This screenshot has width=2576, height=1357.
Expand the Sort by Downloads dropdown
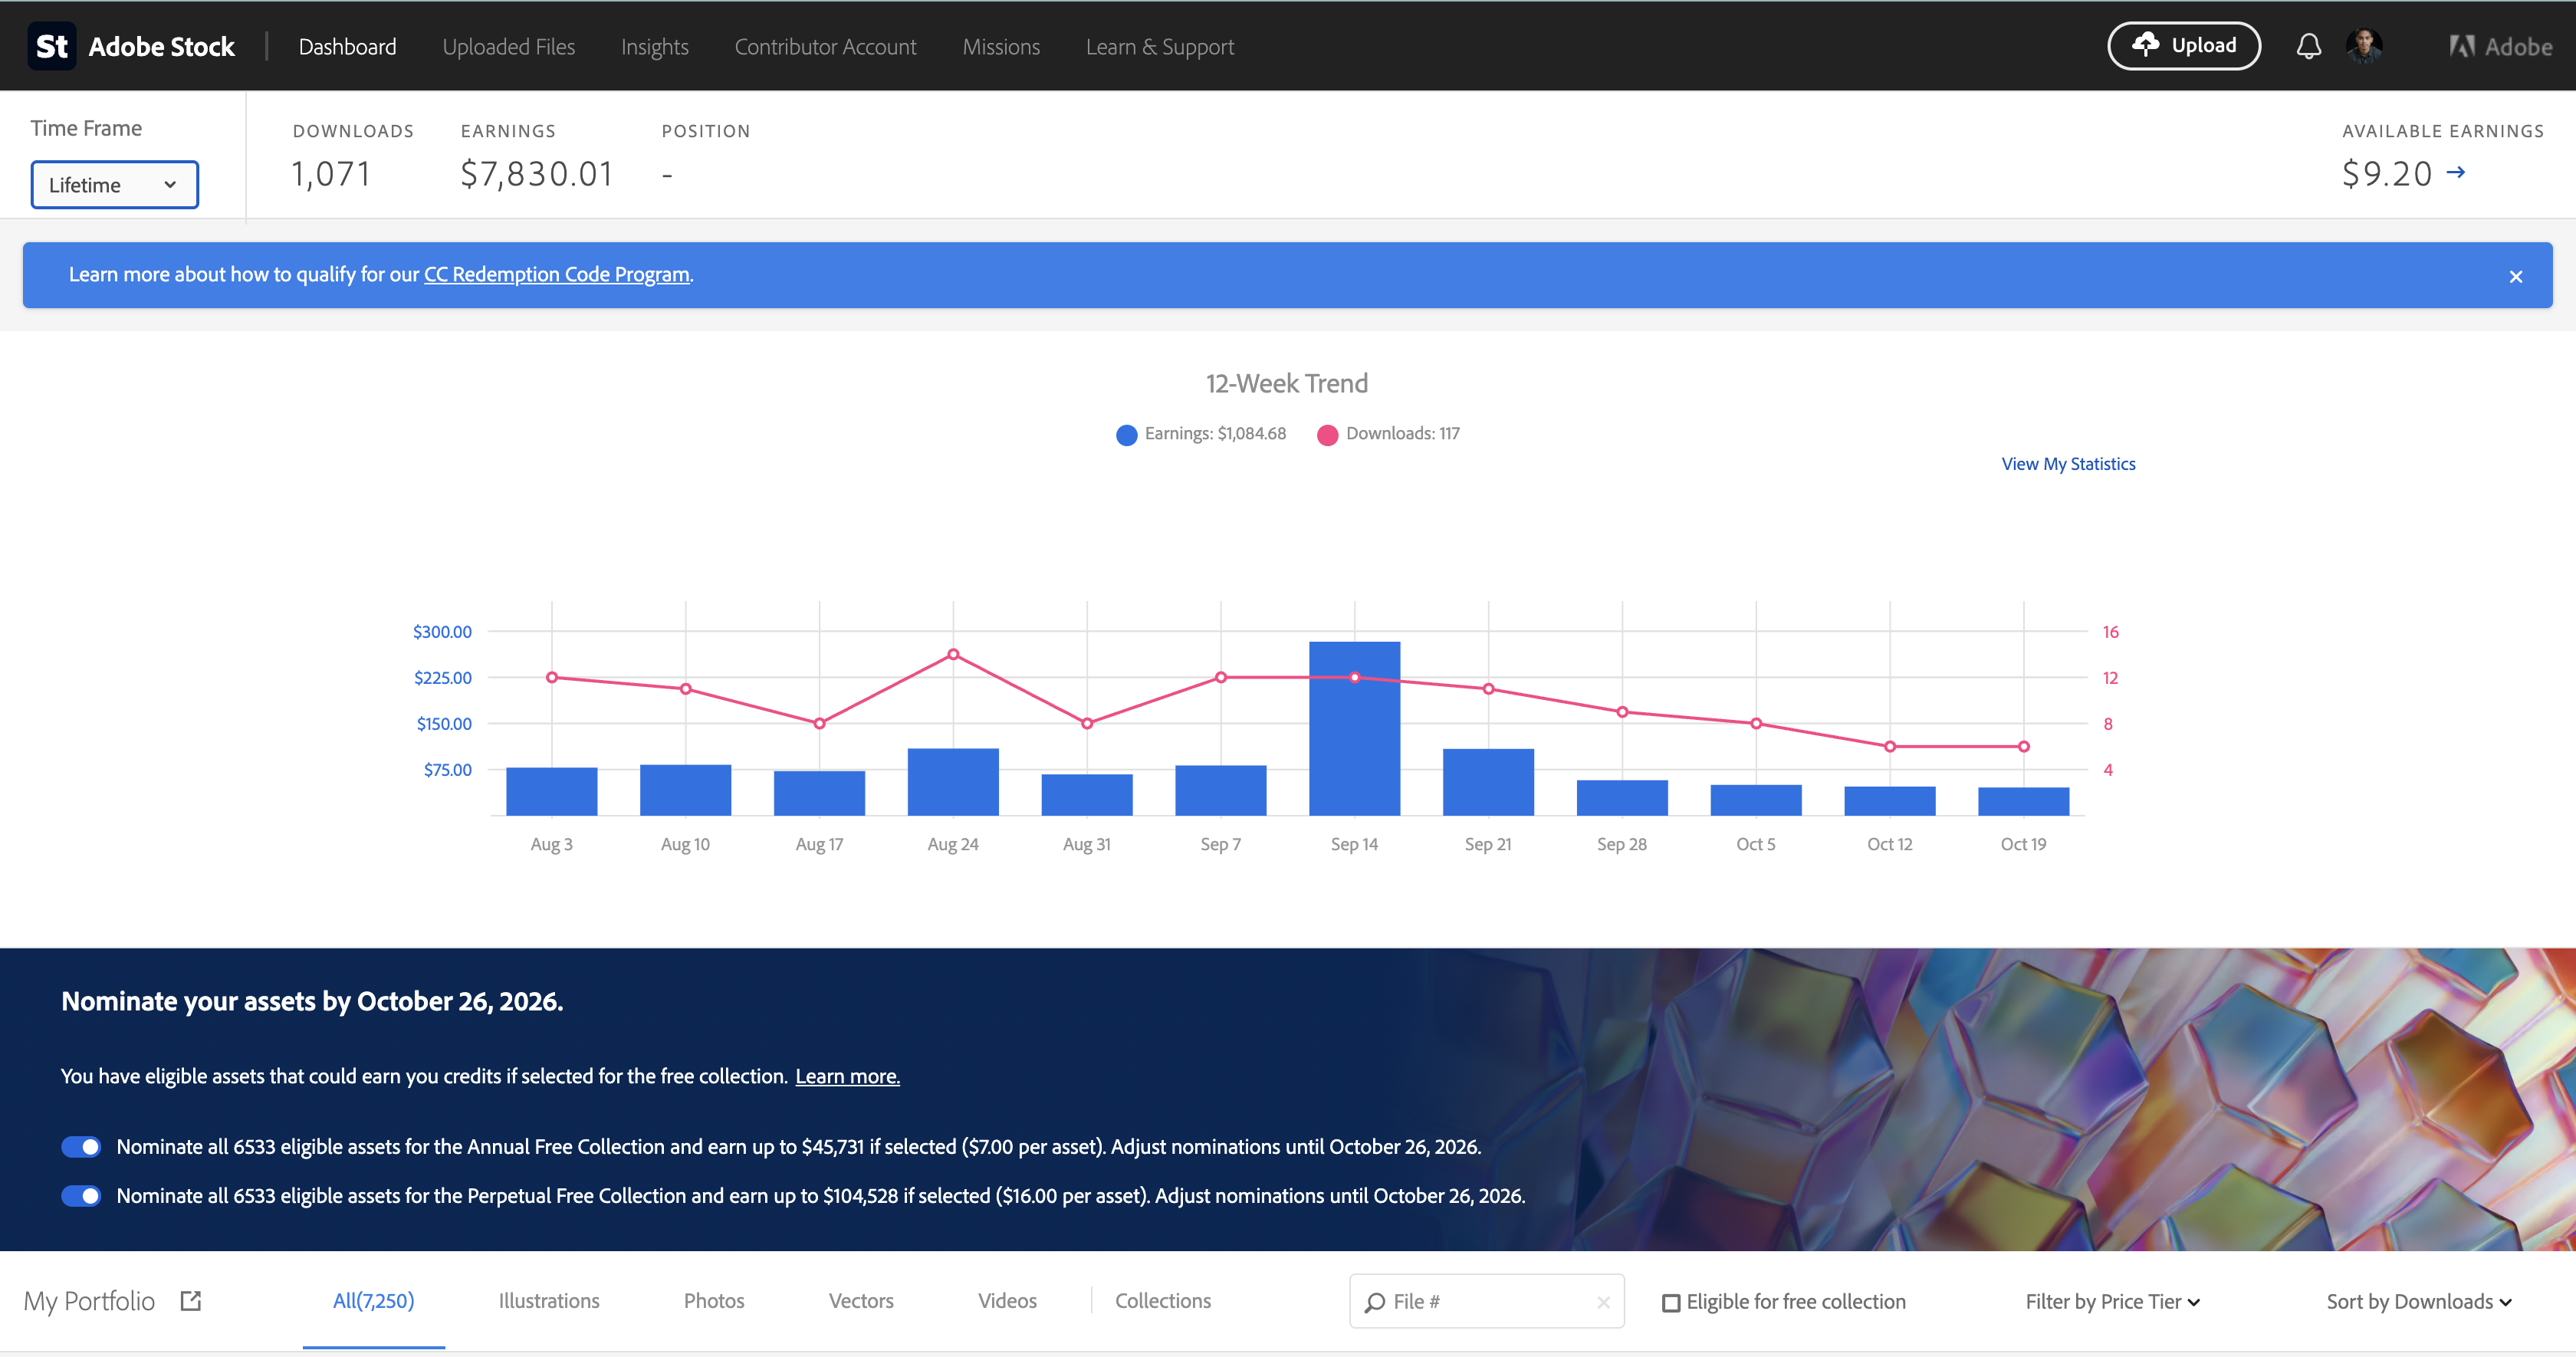pos(2418,1301)
